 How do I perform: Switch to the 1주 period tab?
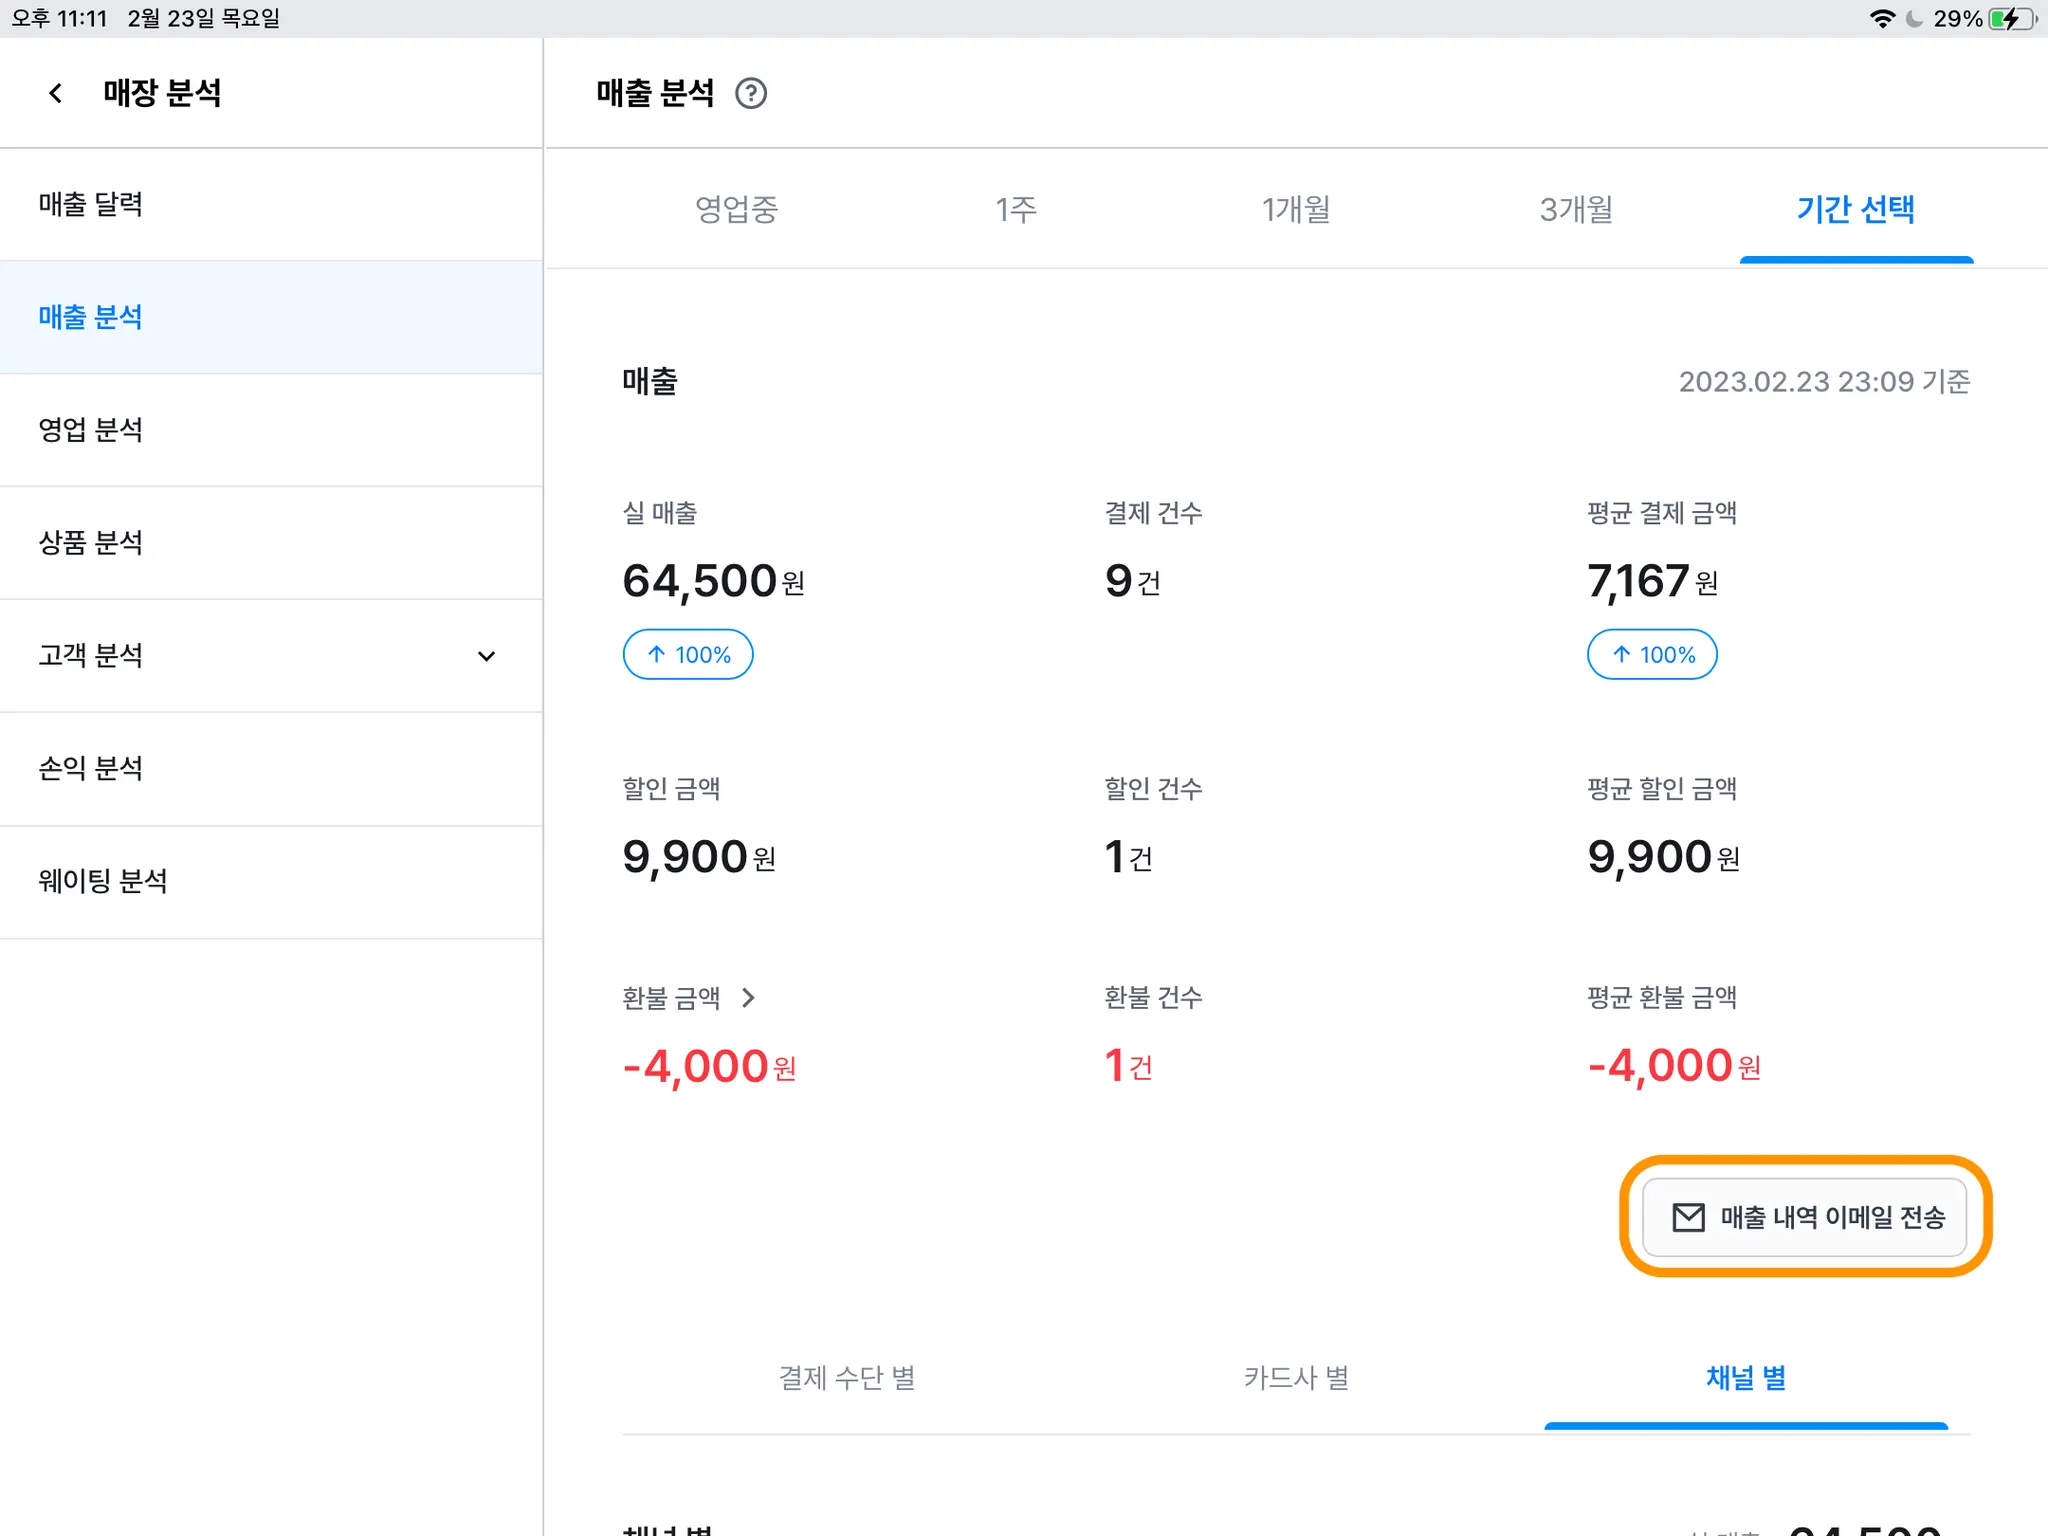(x=1015, y=209)
